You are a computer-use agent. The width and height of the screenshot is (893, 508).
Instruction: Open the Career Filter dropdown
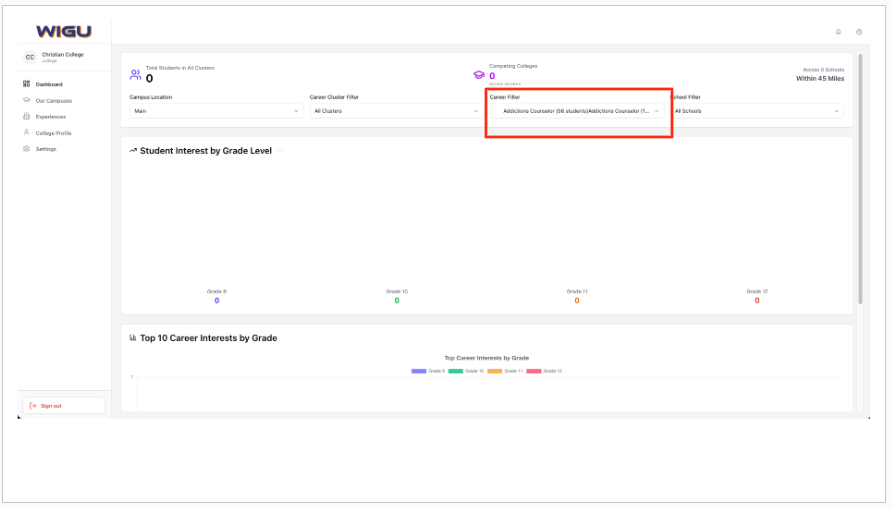pyautogui.click(x=578, y=111)
